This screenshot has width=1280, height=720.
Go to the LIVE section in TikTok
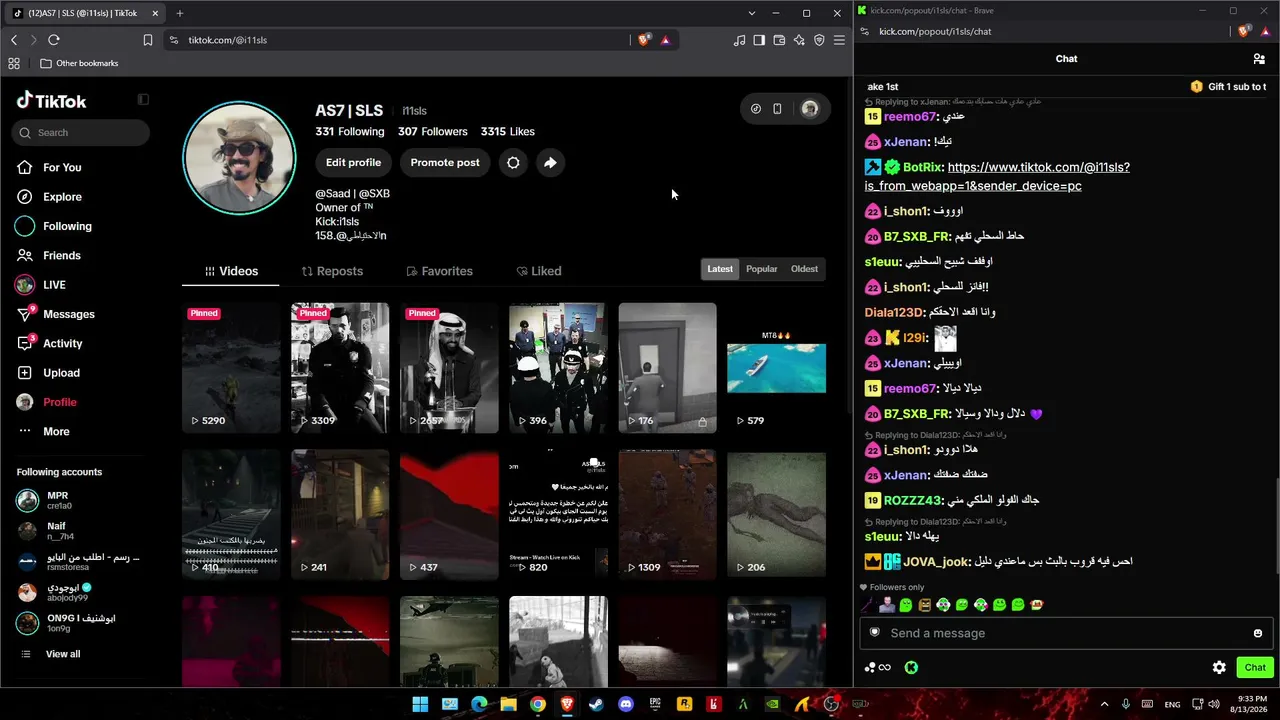54,285
